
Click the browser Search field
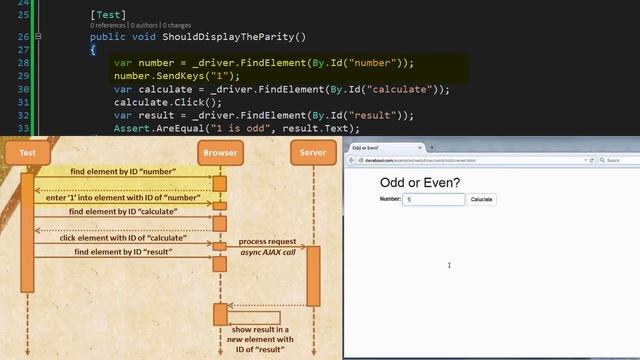click(619, 160)
